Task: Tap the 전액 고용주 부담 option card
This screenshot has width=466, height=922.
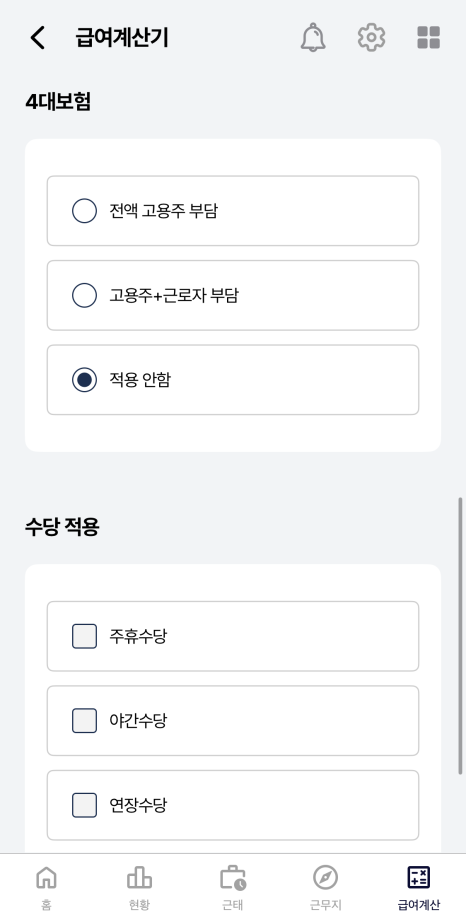Action: pos(233,211)
